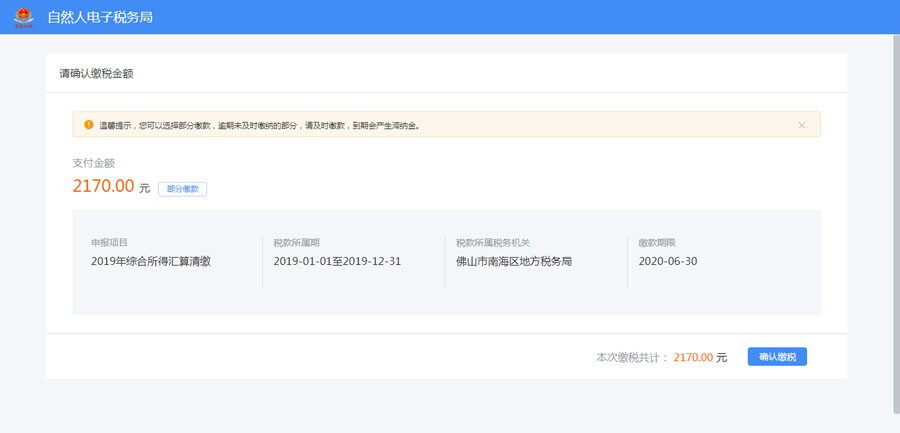
Task: Click the 2020-06-30 payment deadline date
Action: 667,262
